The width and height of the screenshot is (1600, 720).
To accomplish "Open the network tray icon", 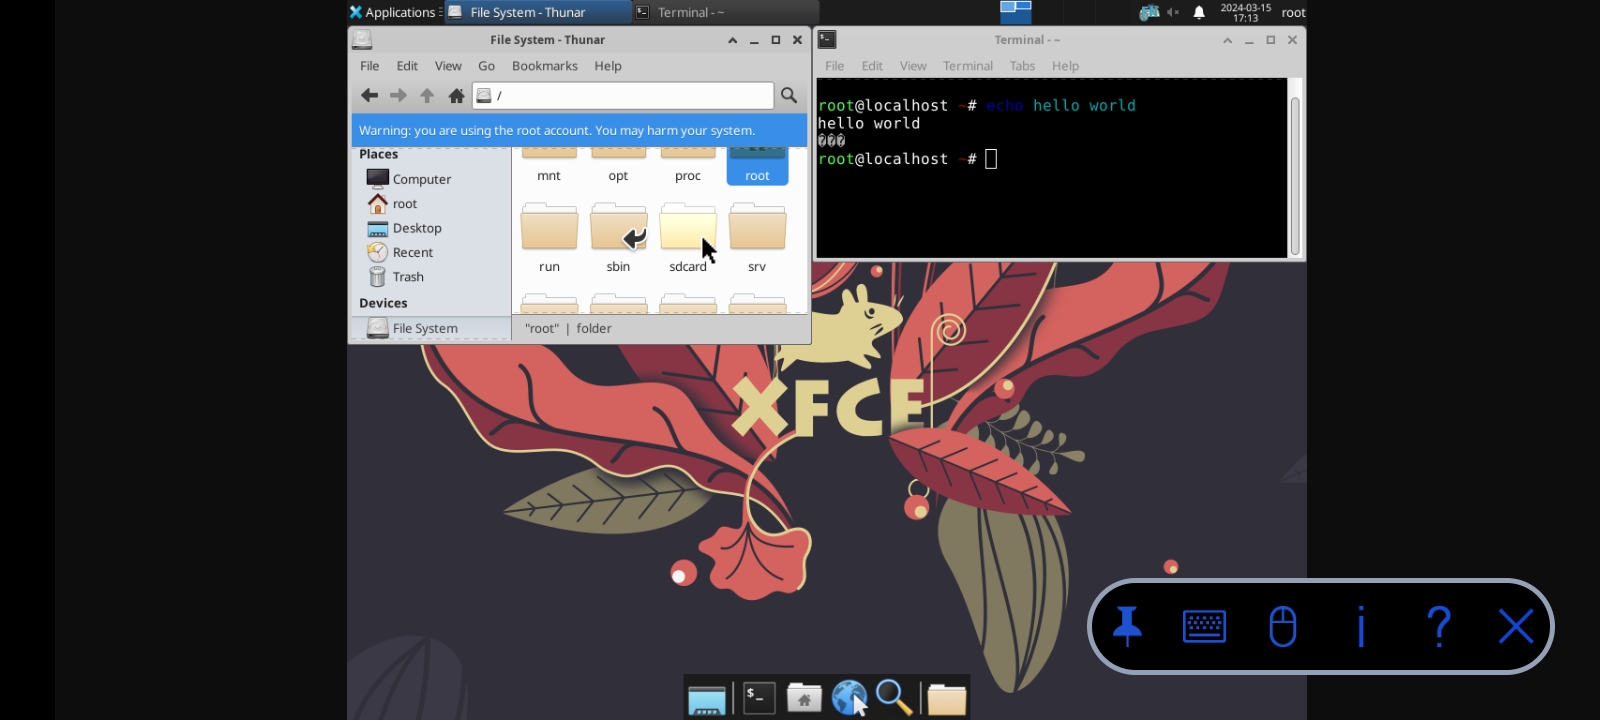I will click(x=1149, y=12).
